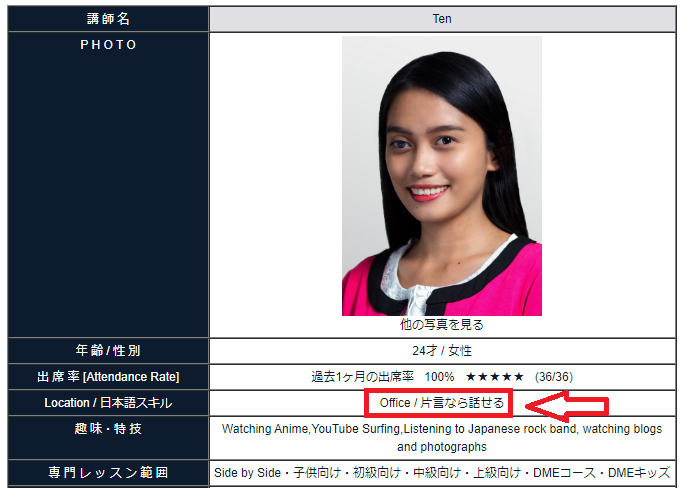684x488 pixels.
Task: Open the 他の写真を見る link
Action: (x=441, y=325)
